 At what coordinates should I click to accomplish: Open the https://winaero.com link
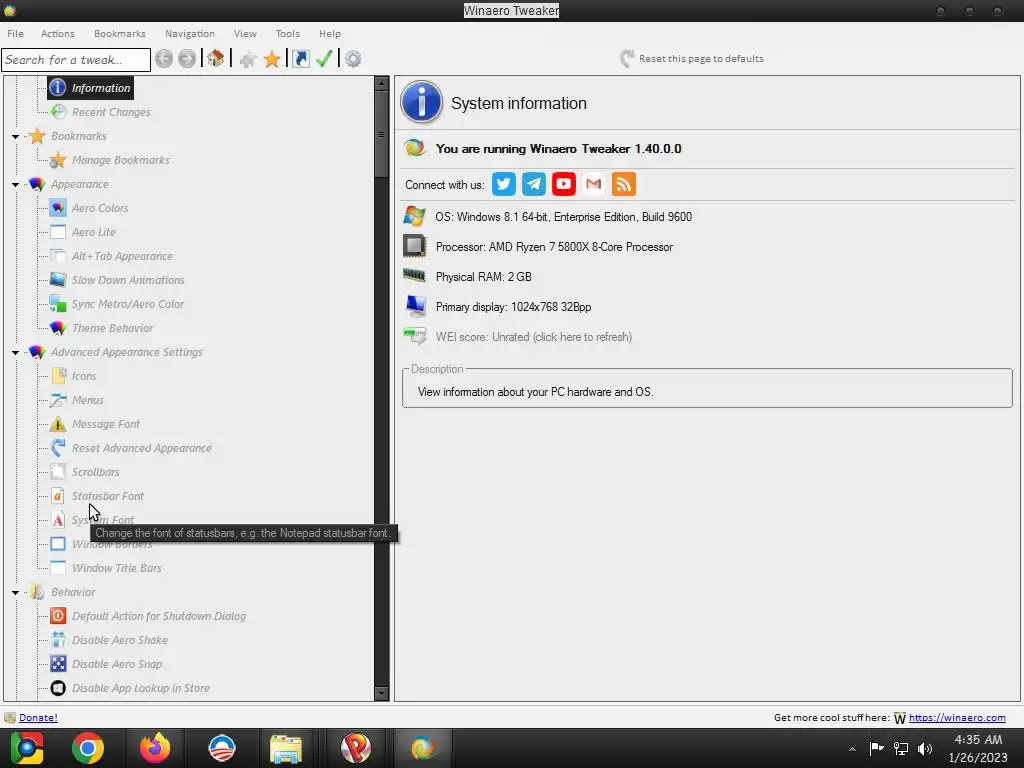click(x=957, y=718)
